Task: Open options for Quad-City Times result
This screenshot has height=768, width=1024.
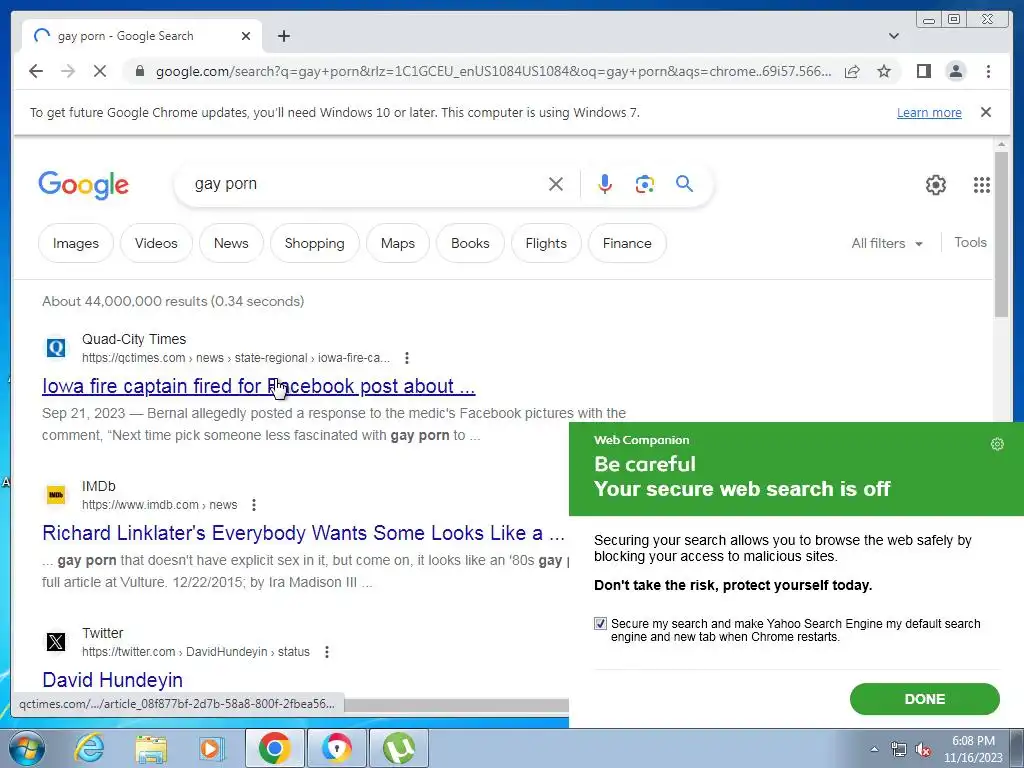Action: (407, 358)
